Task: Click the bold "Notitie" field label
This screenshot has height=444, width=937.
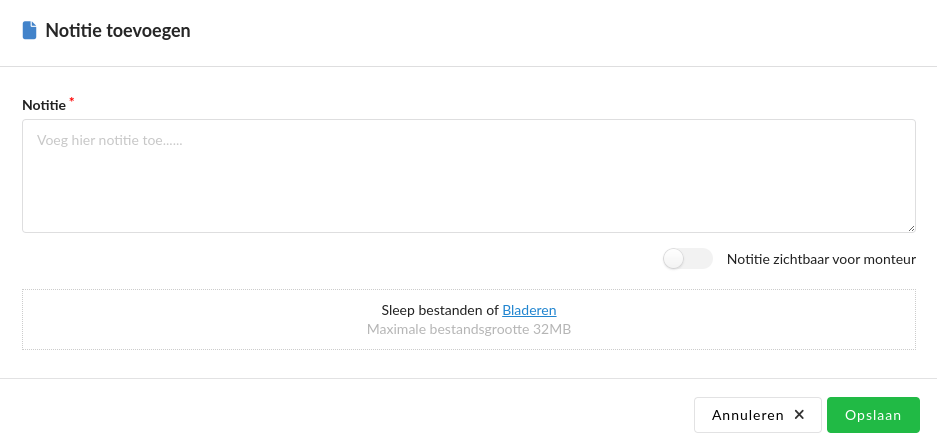Action: tap(44, 104)
